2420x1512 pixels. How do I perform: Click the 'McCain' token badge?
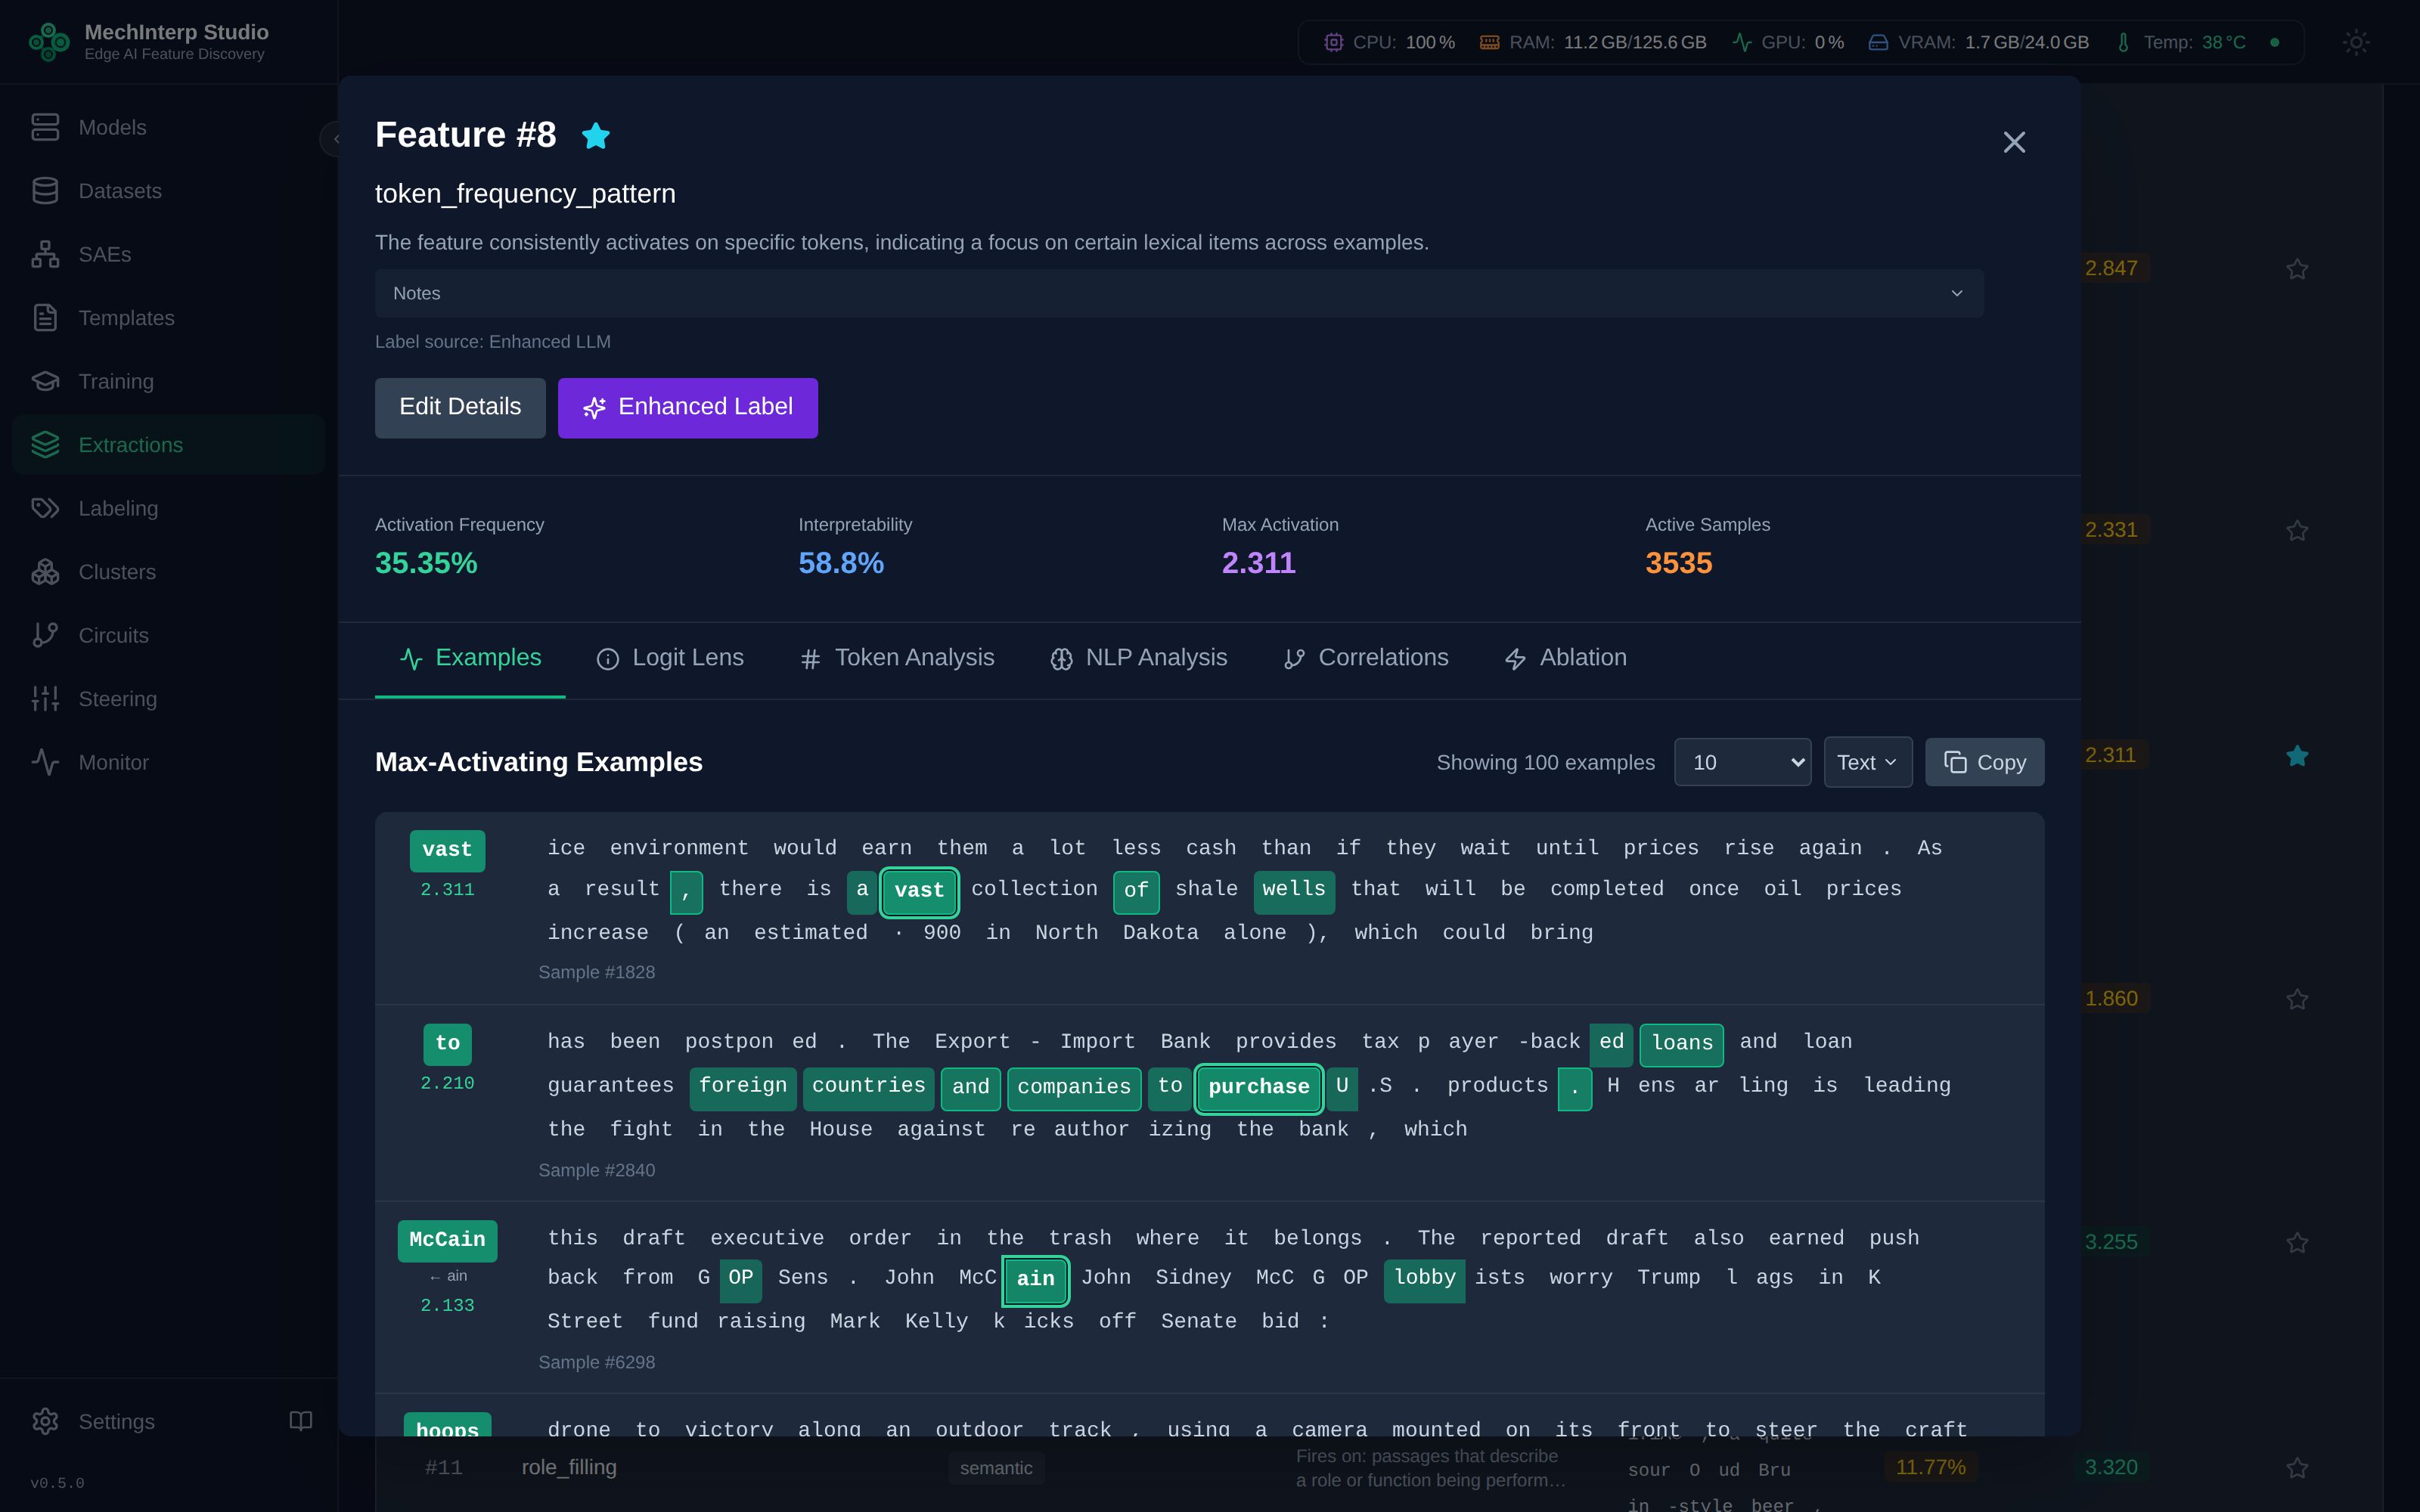pyautogui.click(x=447, y=1240)
